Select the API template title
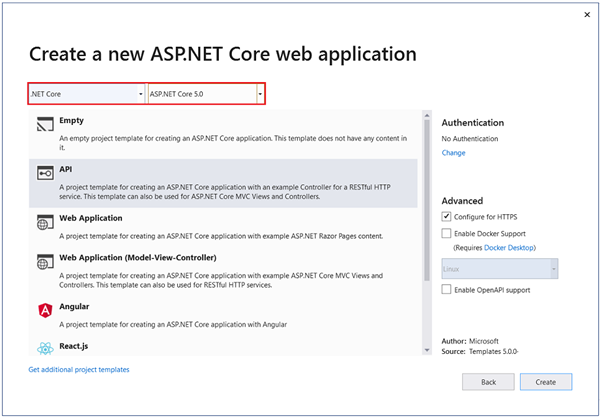The width and height of the screenshot is (600, 417). (x=66, y=170)
